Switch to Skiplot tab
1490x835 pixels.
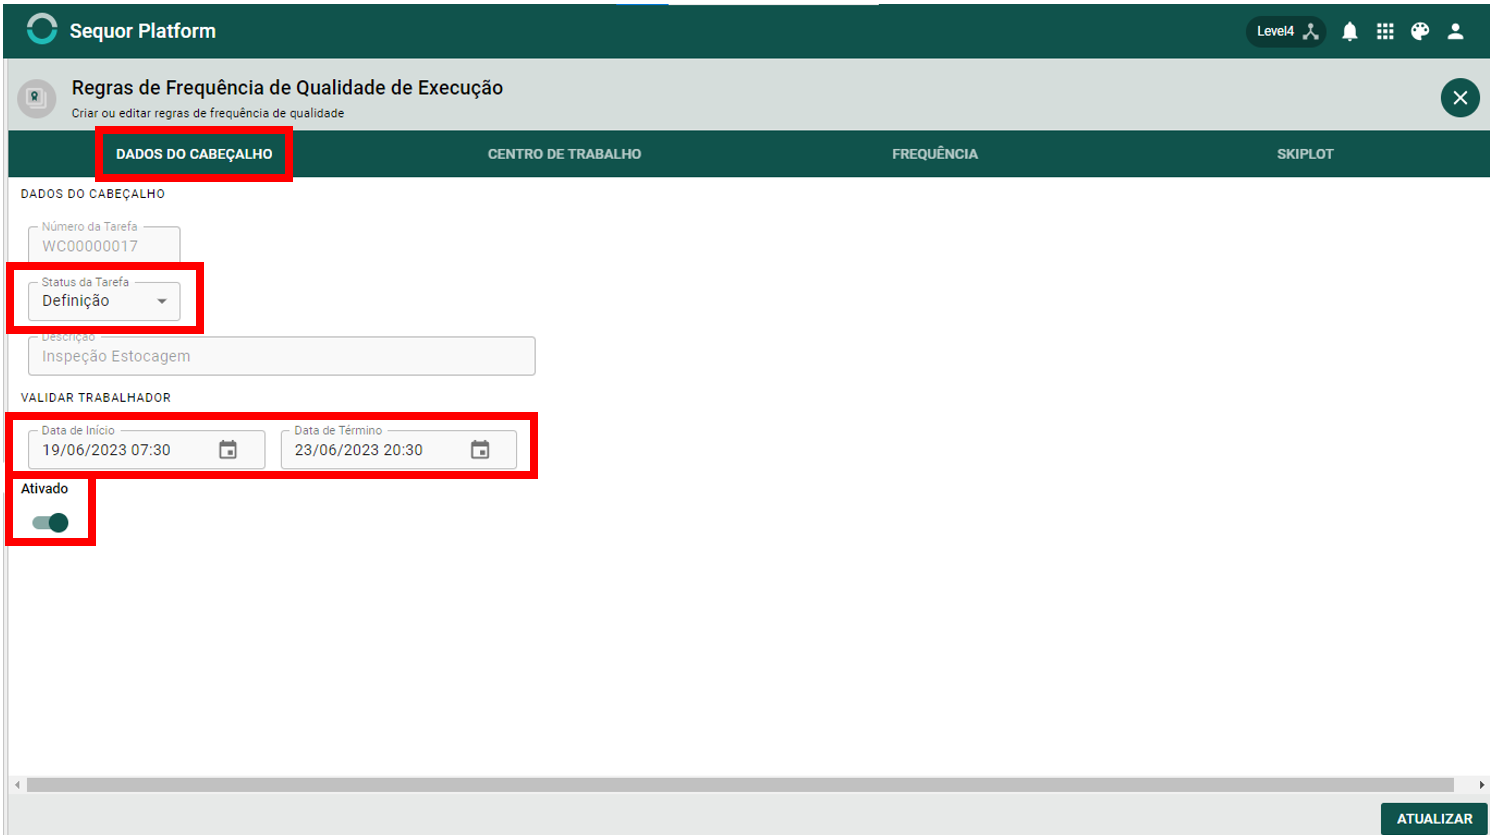(1305, 154)
